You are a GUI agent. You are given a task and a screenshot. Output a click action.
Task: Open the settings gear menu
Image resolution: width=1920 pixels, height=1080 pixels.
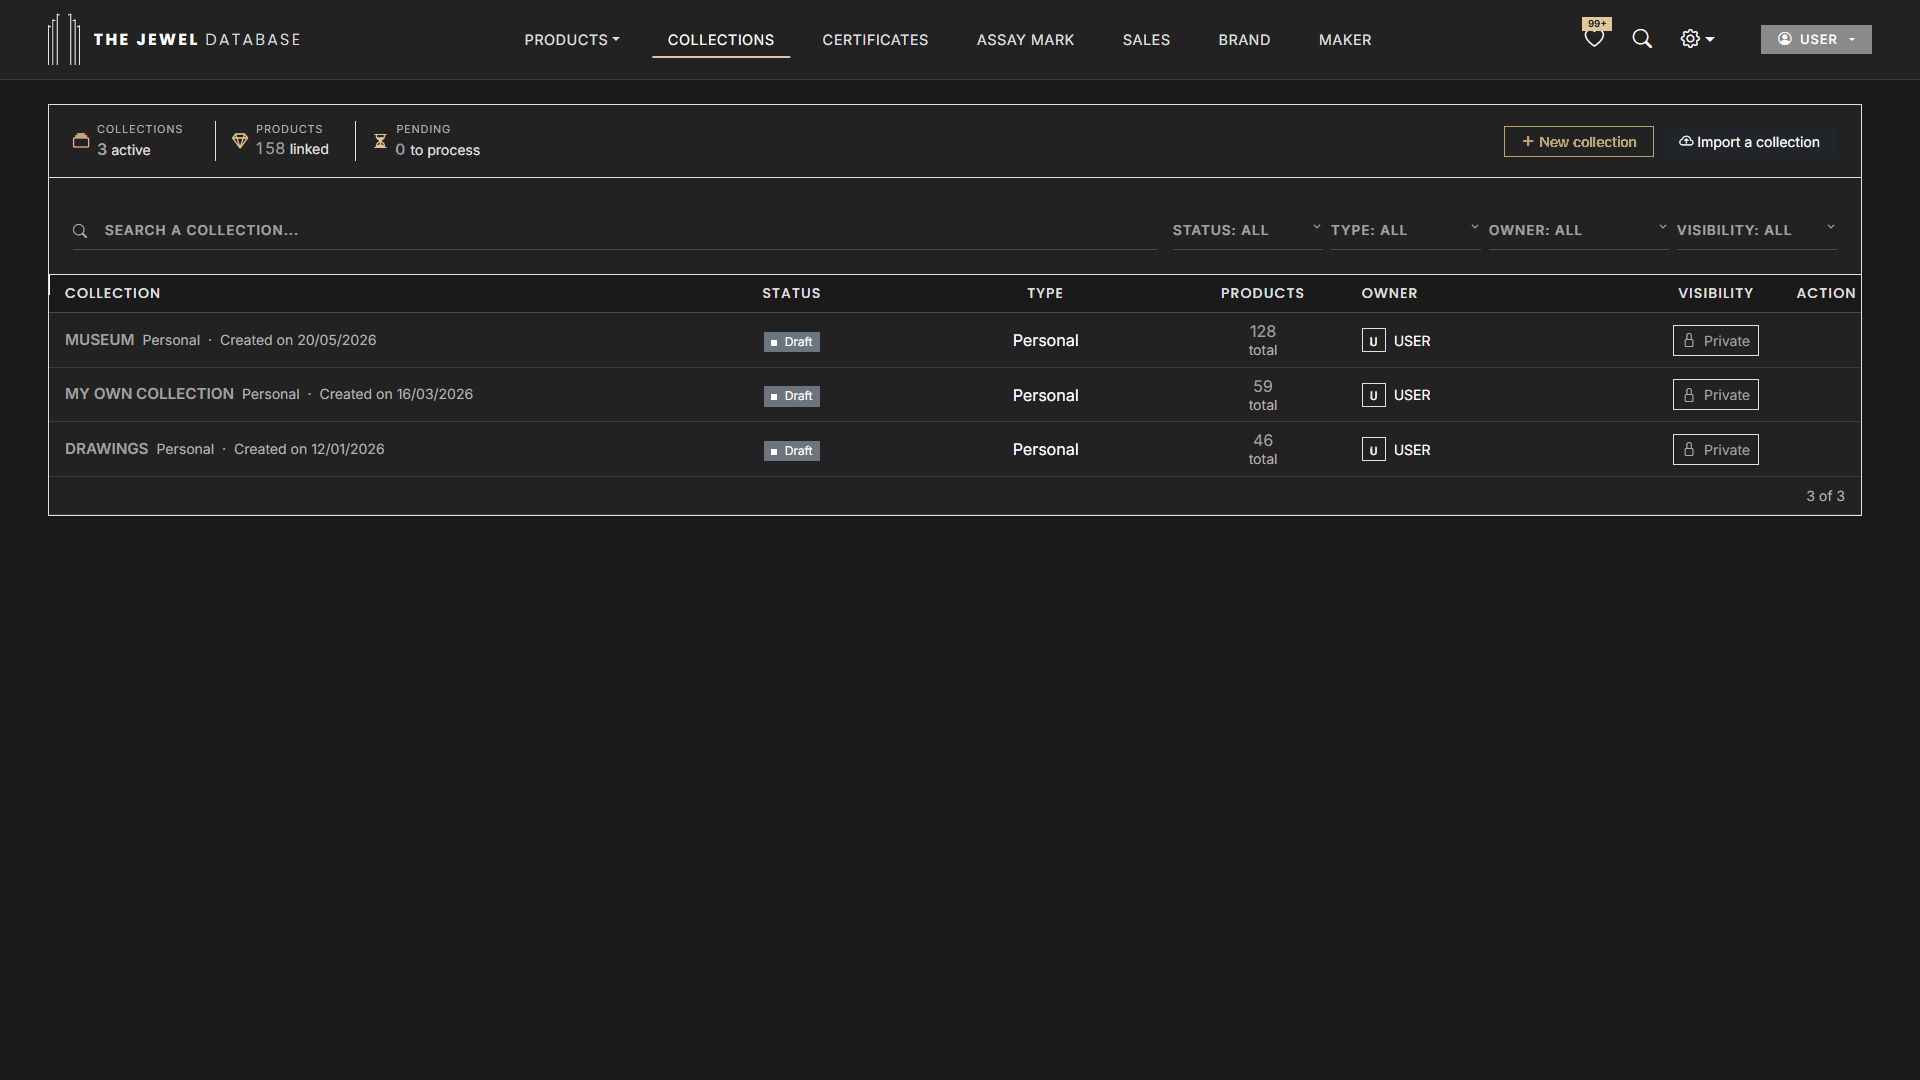(1697, 39)
